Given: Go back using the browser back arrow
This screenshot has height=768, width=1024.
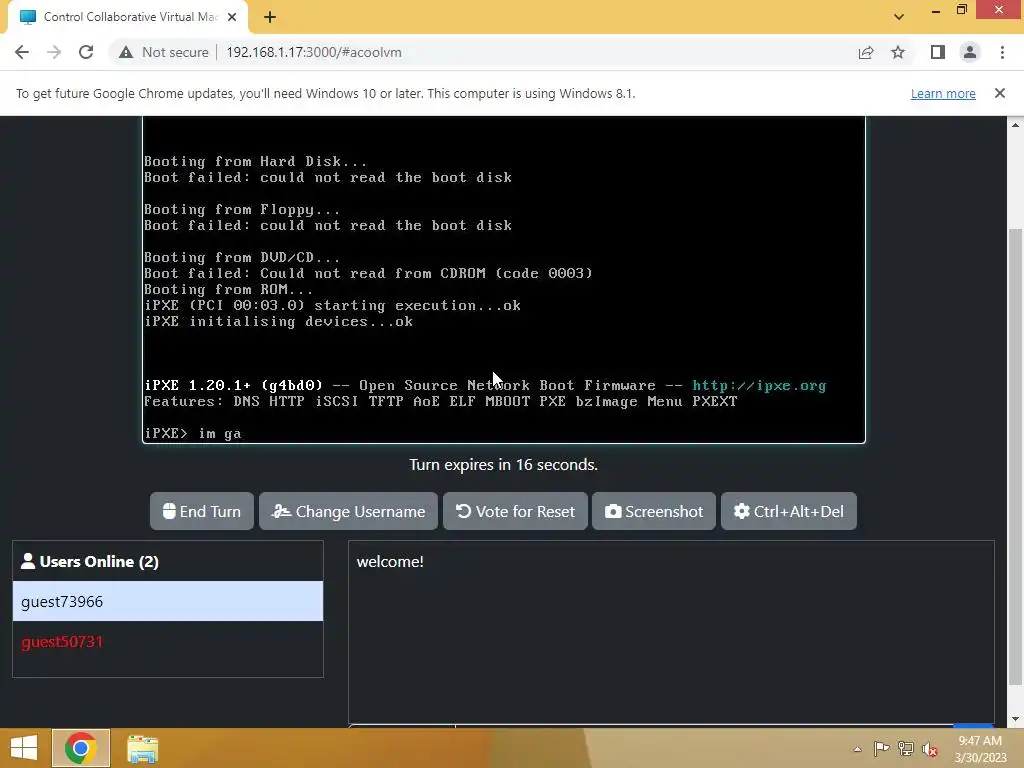Looking at the screenshot, I should [x=22, y=52].
